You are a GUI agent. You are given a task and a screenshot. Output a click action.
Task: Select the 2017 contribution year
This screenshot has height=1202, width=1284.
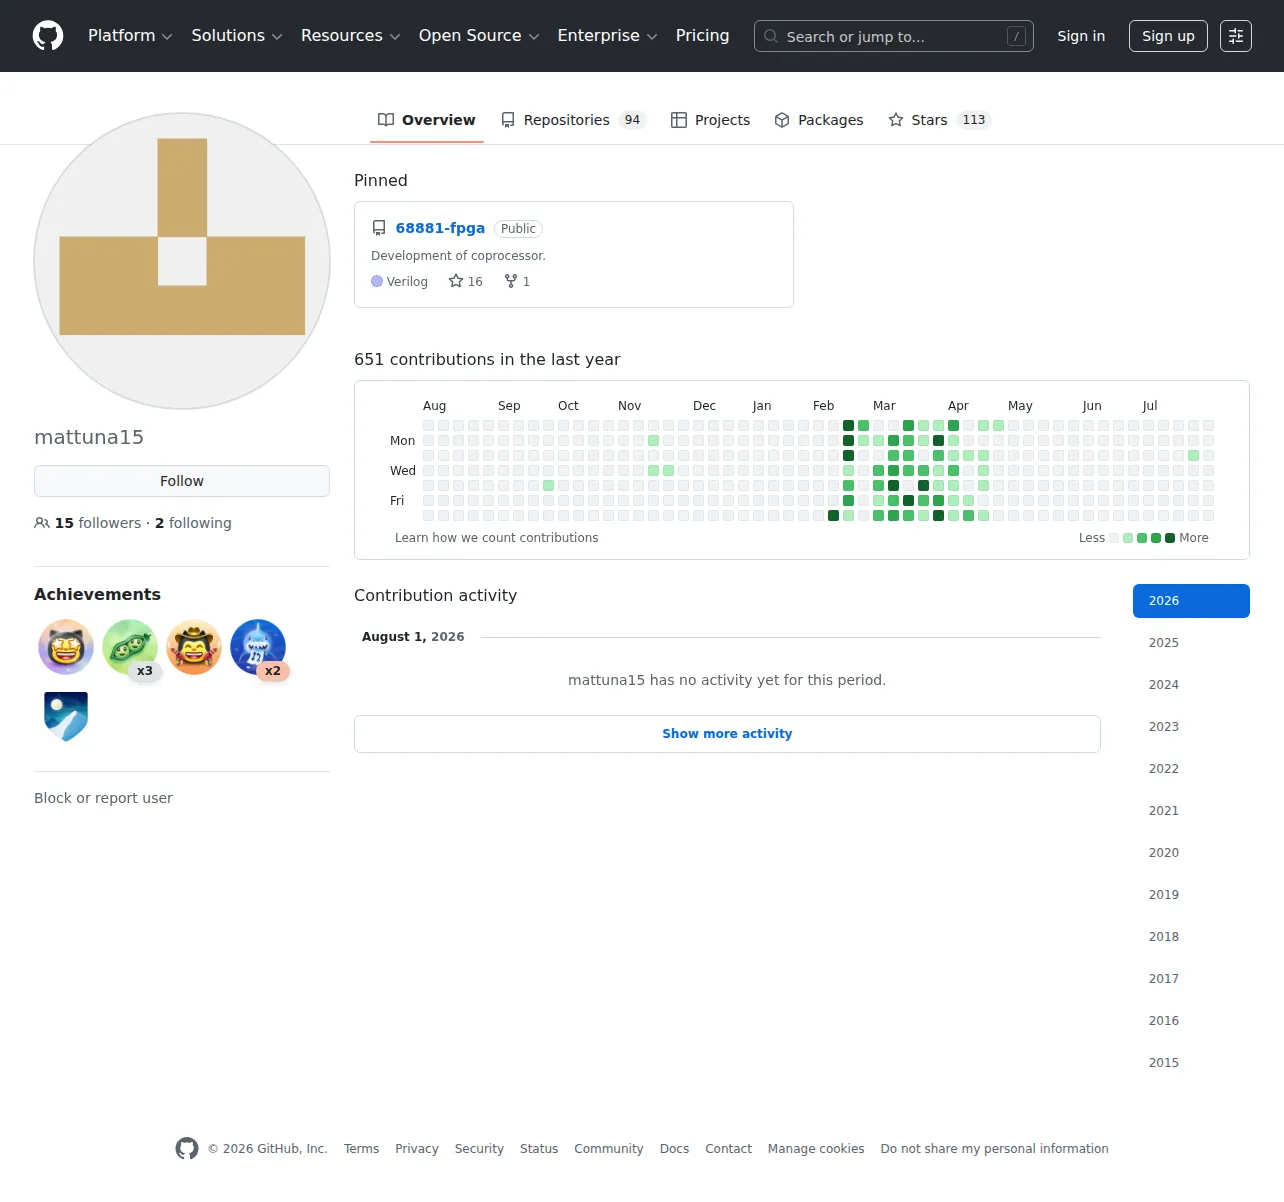(x=1191, y=979)
